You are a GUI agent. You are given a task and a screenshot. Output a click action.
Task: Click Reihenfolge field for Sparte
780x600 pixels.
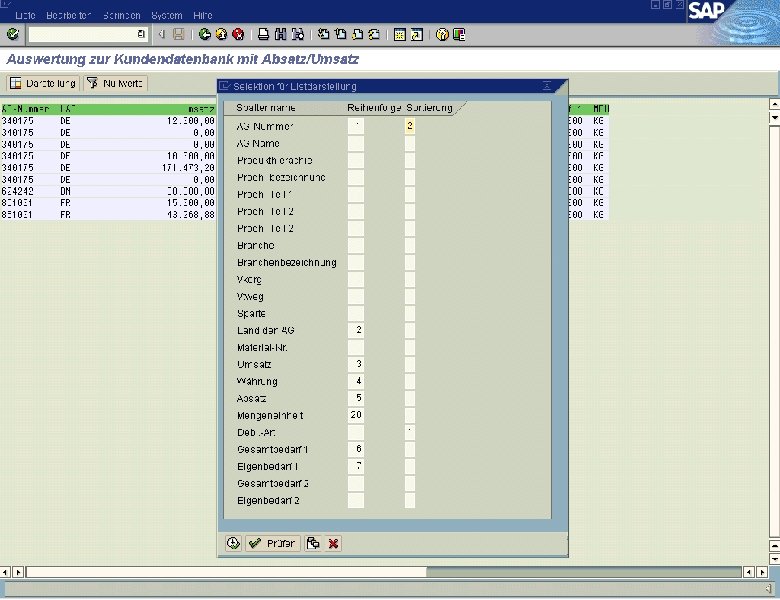(356, 313)
